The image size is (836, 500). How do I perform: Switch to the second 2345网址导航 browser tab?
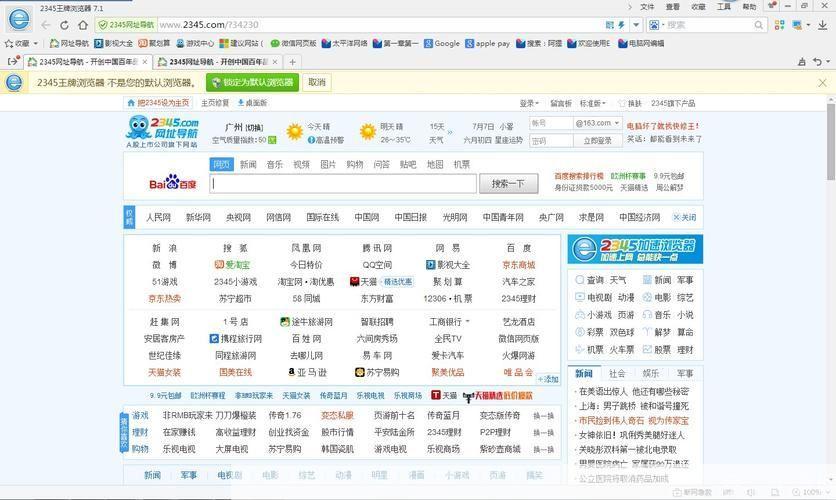(x=218, y=62)
